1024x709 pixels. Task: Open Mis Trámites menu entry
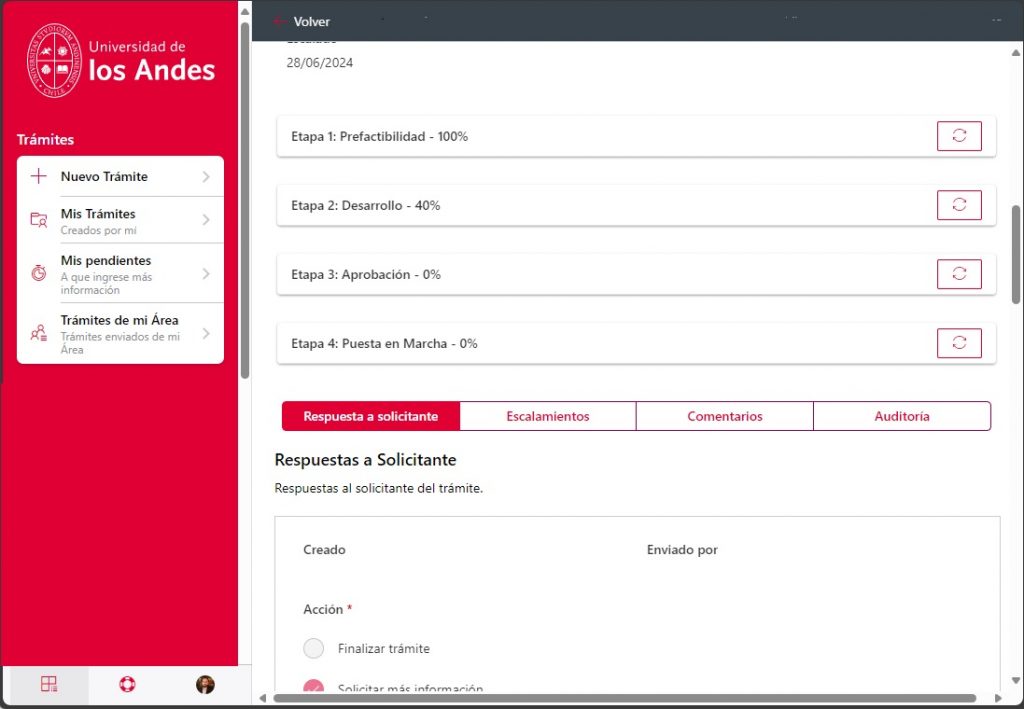point(120,221)
